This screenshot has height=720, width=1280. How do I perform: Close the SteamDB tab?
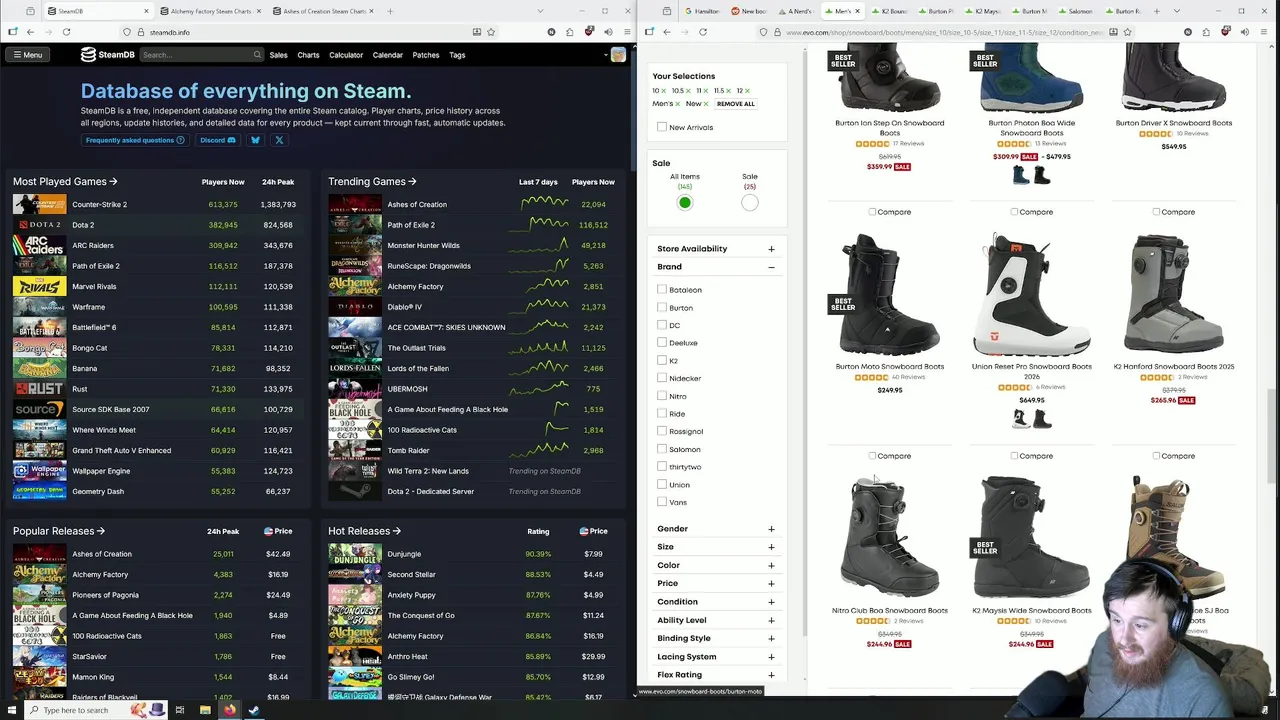(x=146, y=11)
